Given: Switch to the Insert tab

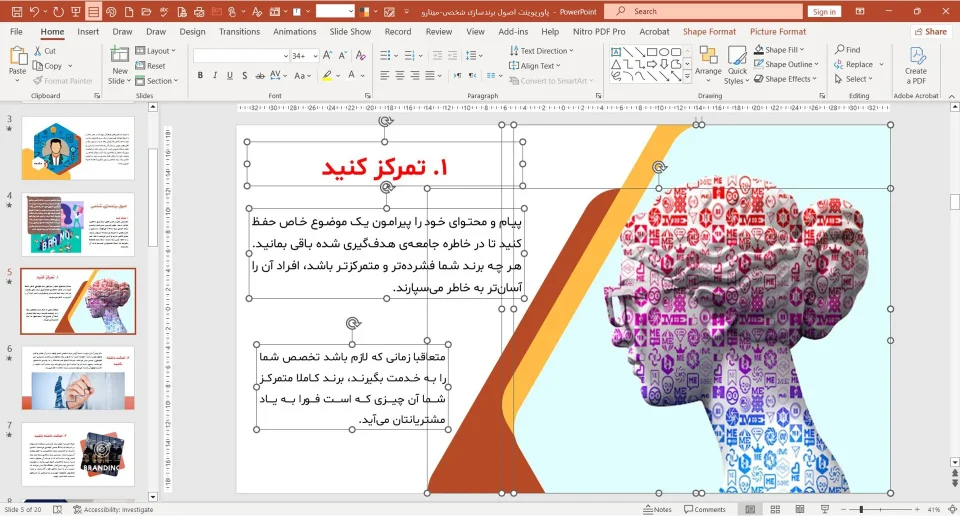Looking at the screenshot, I should click(88, 32).
